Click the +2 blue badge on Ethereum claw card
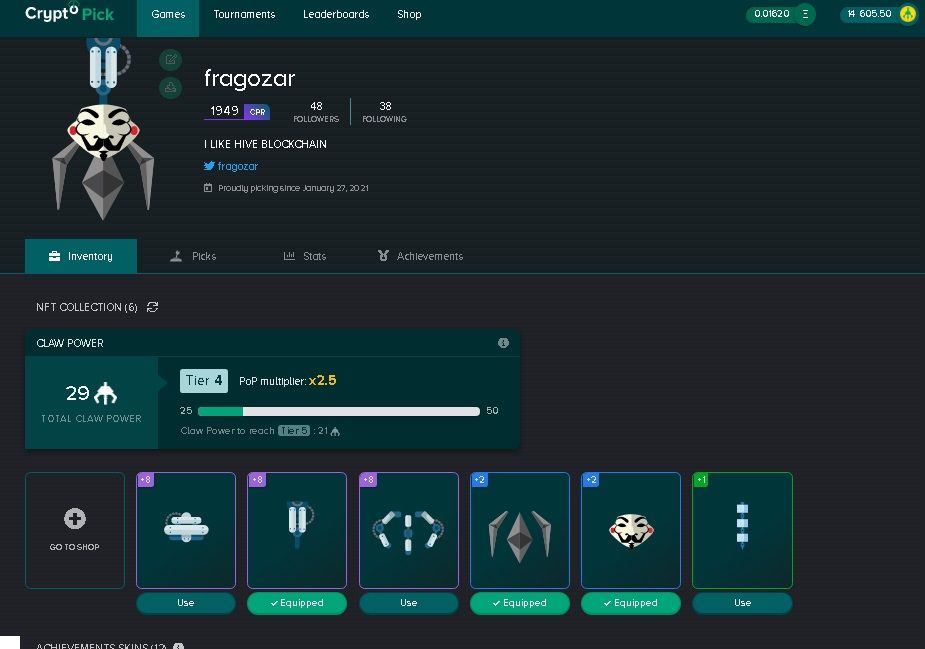The width and height of the screenshot is (925, 649). tap(480, 480)
